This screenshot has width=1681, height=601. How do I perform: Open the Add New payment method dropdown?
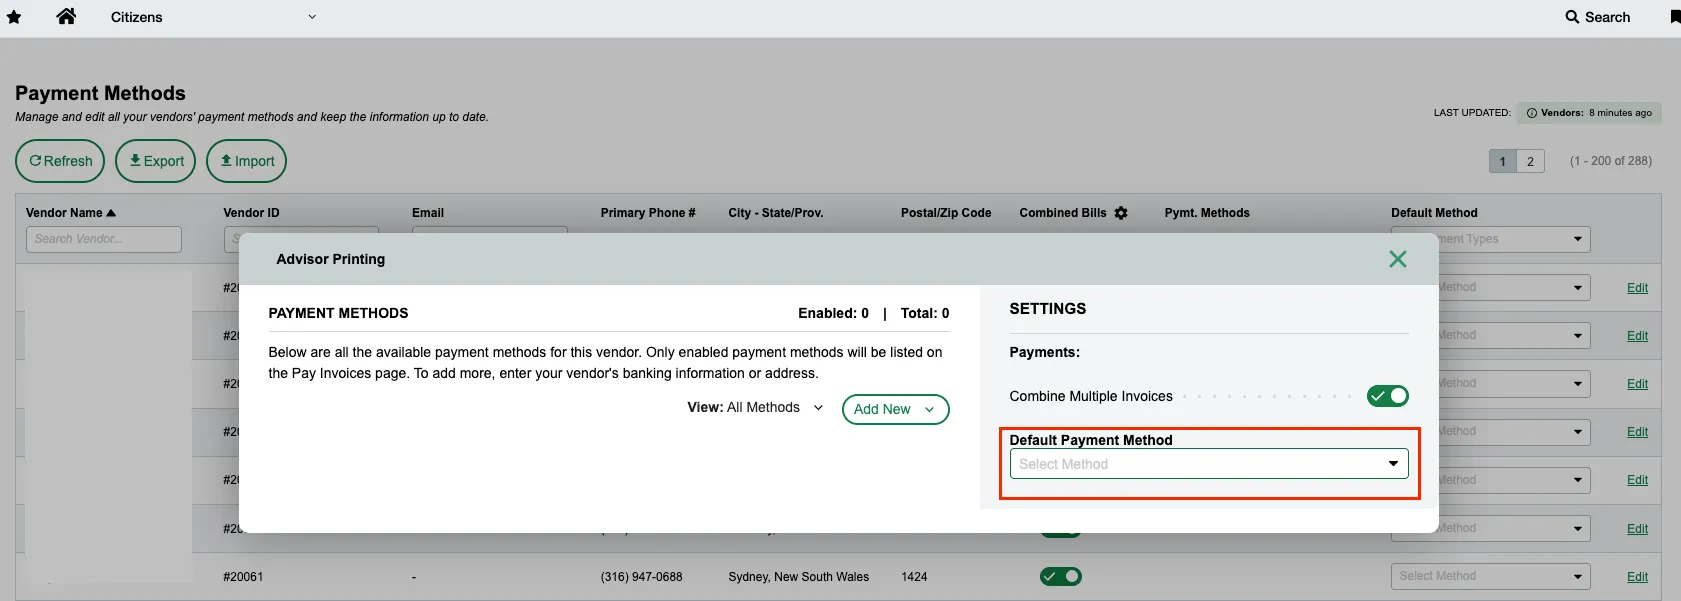click(x=895, y=409)
